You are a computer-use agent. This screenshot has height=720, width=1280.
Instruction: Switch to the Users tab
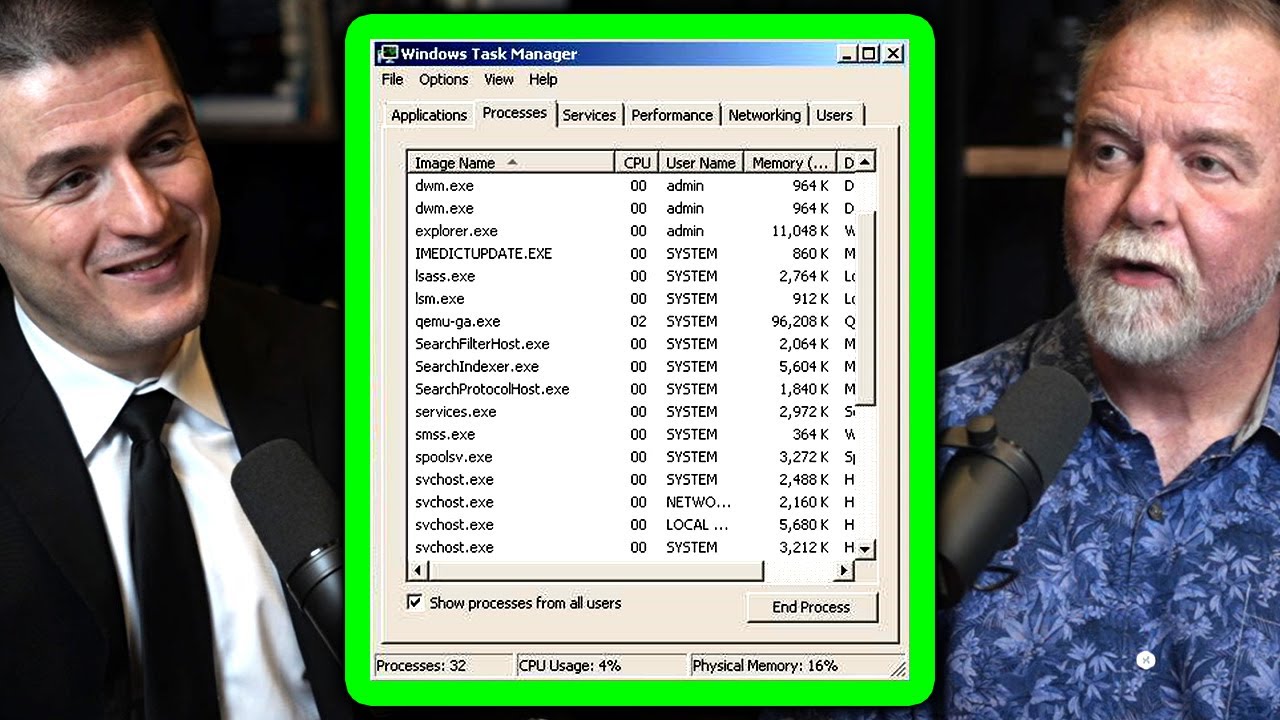coord(834,115)
